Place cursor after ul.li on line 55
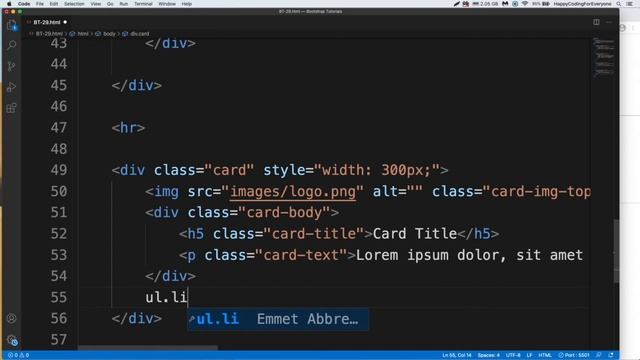 (188, 298)
